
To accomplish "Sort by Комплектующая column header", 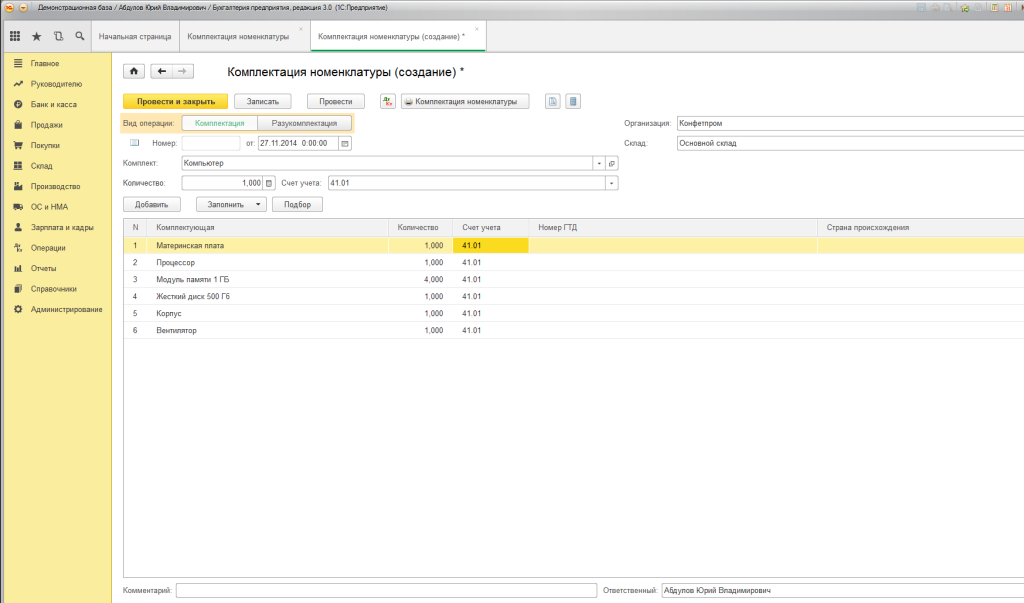I will click(x=268, y=227).
